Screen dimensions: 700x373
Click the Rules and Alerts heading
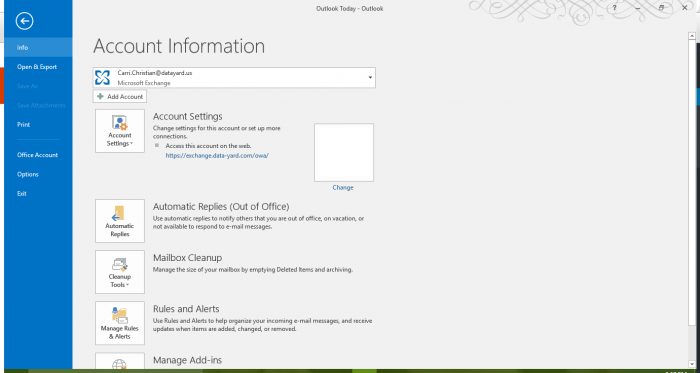[186, 309]
